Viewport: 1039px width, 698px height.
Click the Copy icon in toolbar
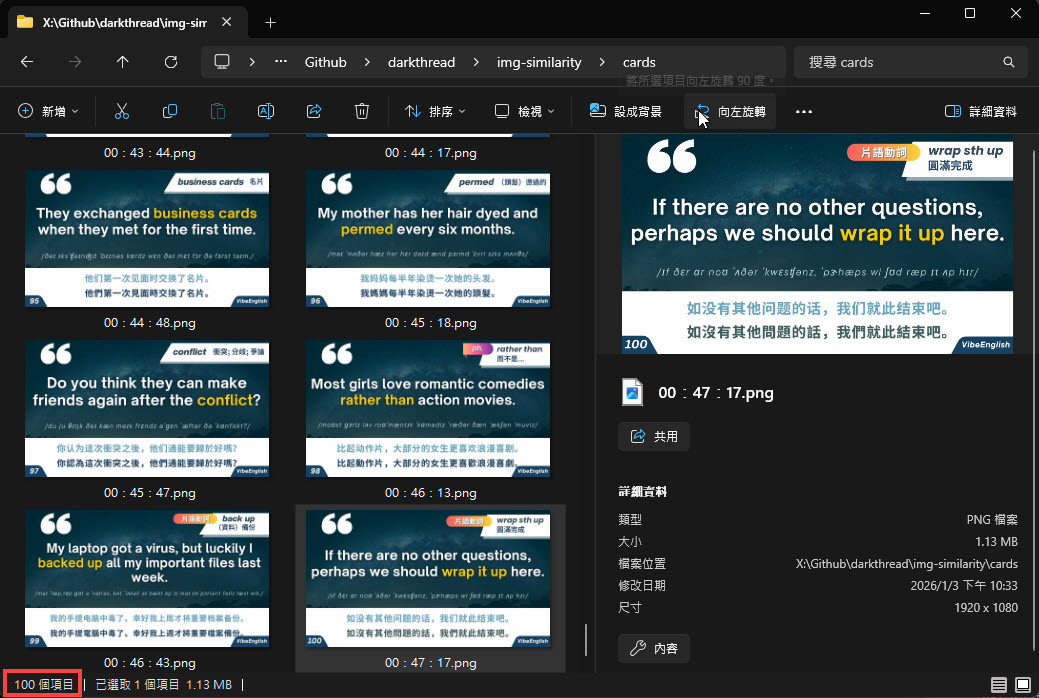[x=170, y=111]
